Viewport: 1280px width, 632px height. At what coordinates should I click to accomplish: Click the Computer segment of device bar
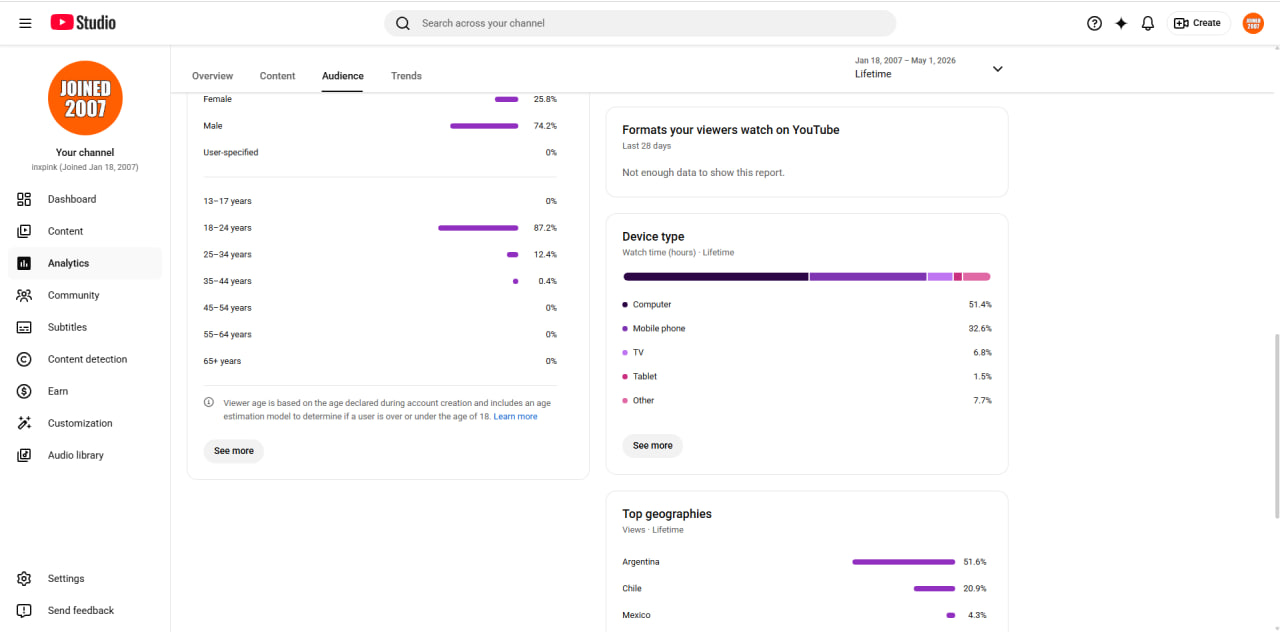click(x=716, y=276)
